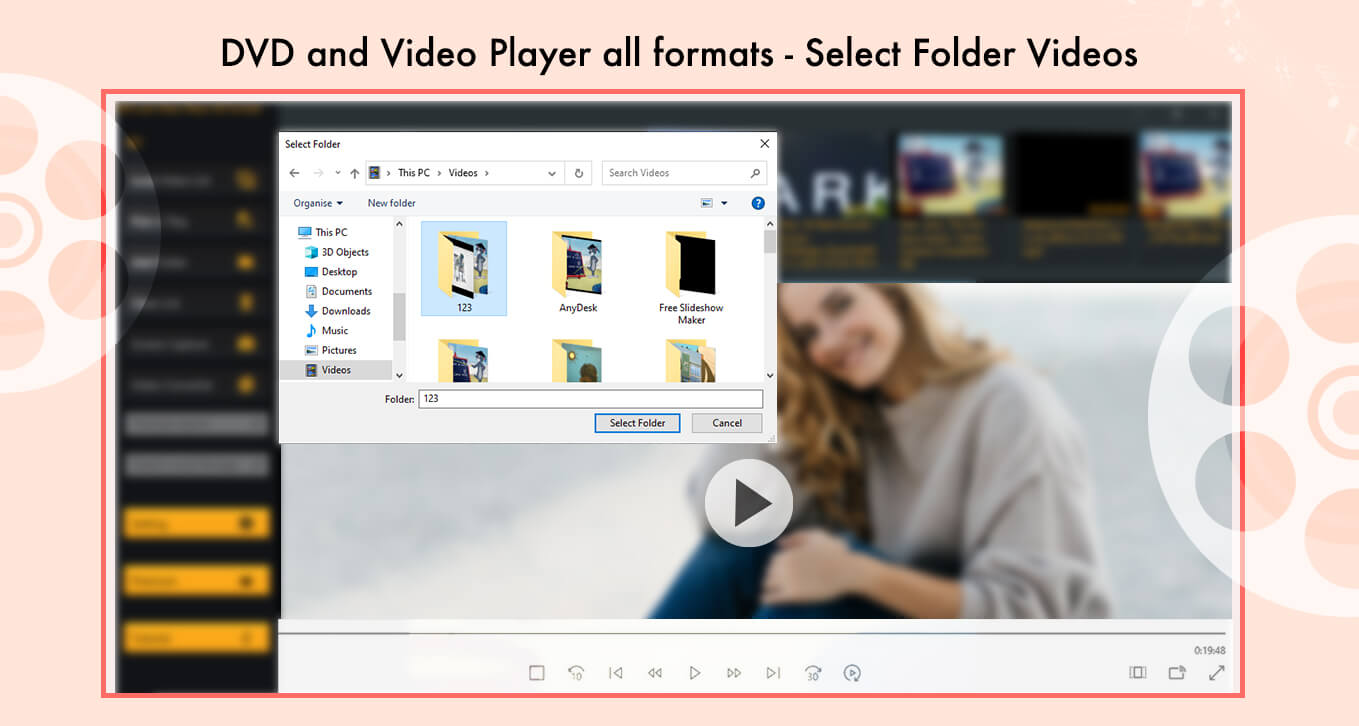Screen dimensions: 1359x726
Task: Open the blue Help icon
Action: click(758, 203)
